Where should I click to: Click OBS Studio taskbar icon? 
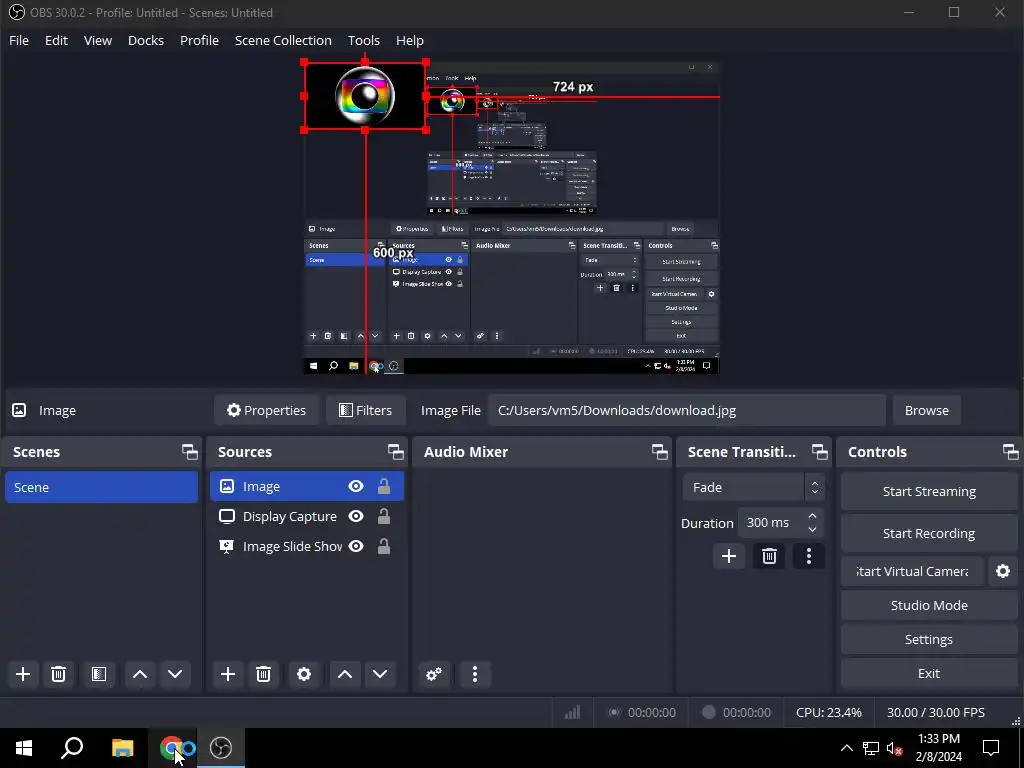pyautogui.click(x=221, y=748)
